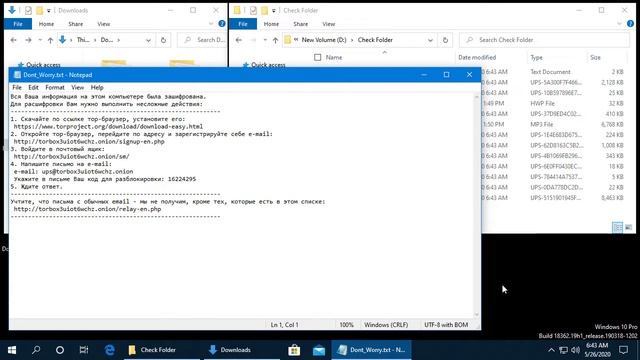The height and width of the screenshot is (360, 640).
Task: Switch to Check Folder taskbar button
Action: [162, 350]
